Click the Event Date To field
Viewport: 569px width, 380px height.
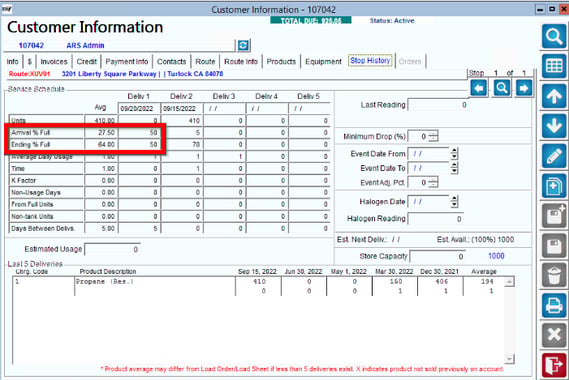[429, 168]
